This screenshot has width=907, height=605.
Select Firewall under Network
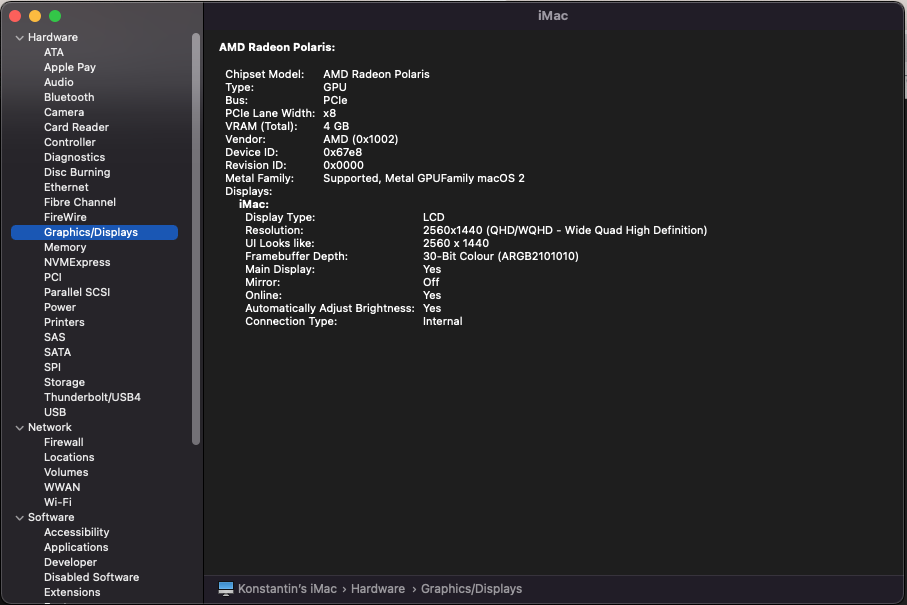pos(64,443)
